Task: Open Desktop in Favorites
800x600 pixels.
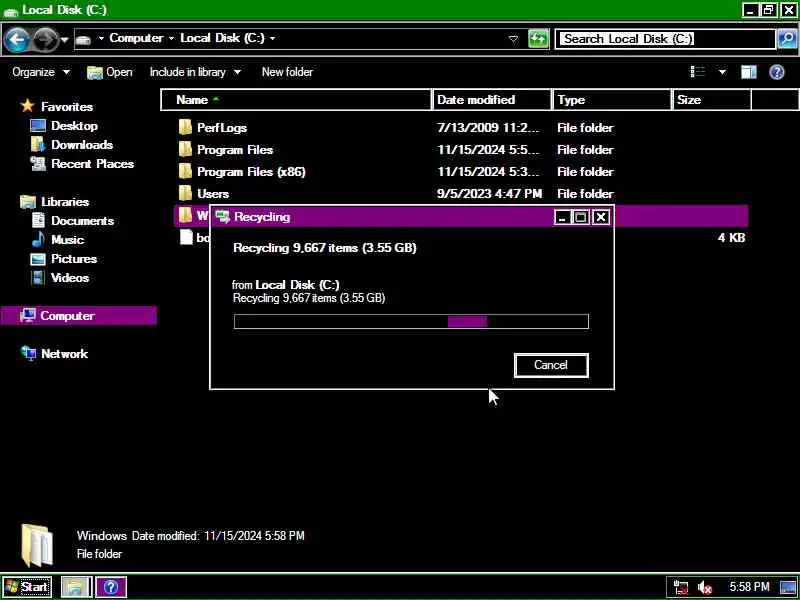Action: click(64, 126)
